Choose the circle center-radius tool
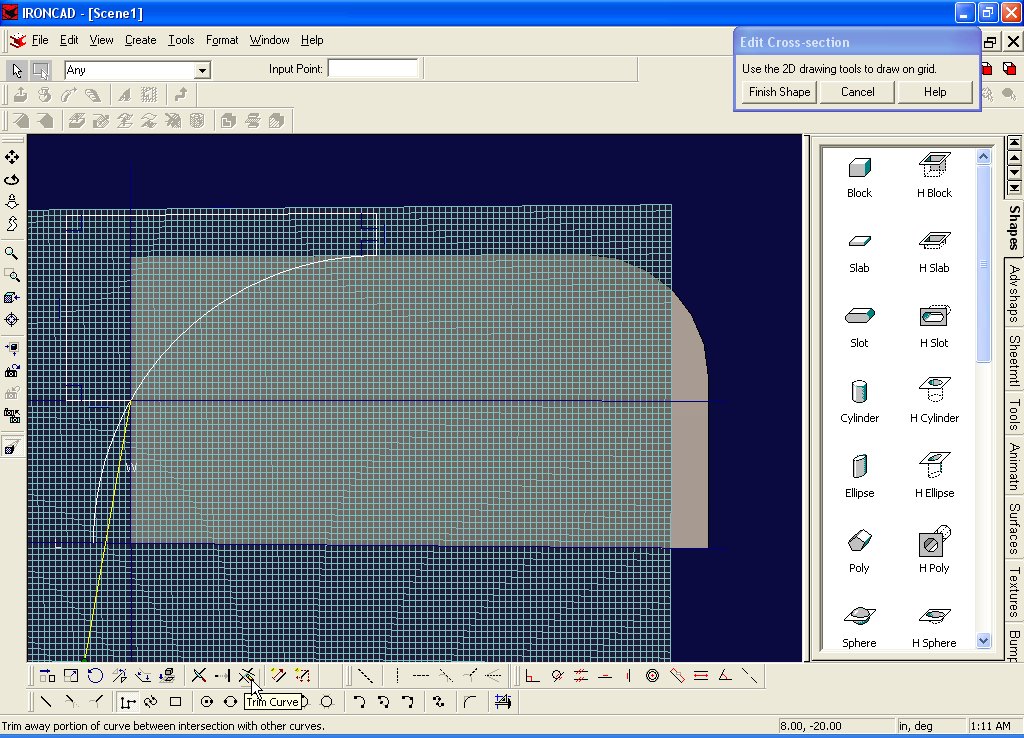Image resolution: width=1024 pixels, height=738 pixels. point(206,702)
